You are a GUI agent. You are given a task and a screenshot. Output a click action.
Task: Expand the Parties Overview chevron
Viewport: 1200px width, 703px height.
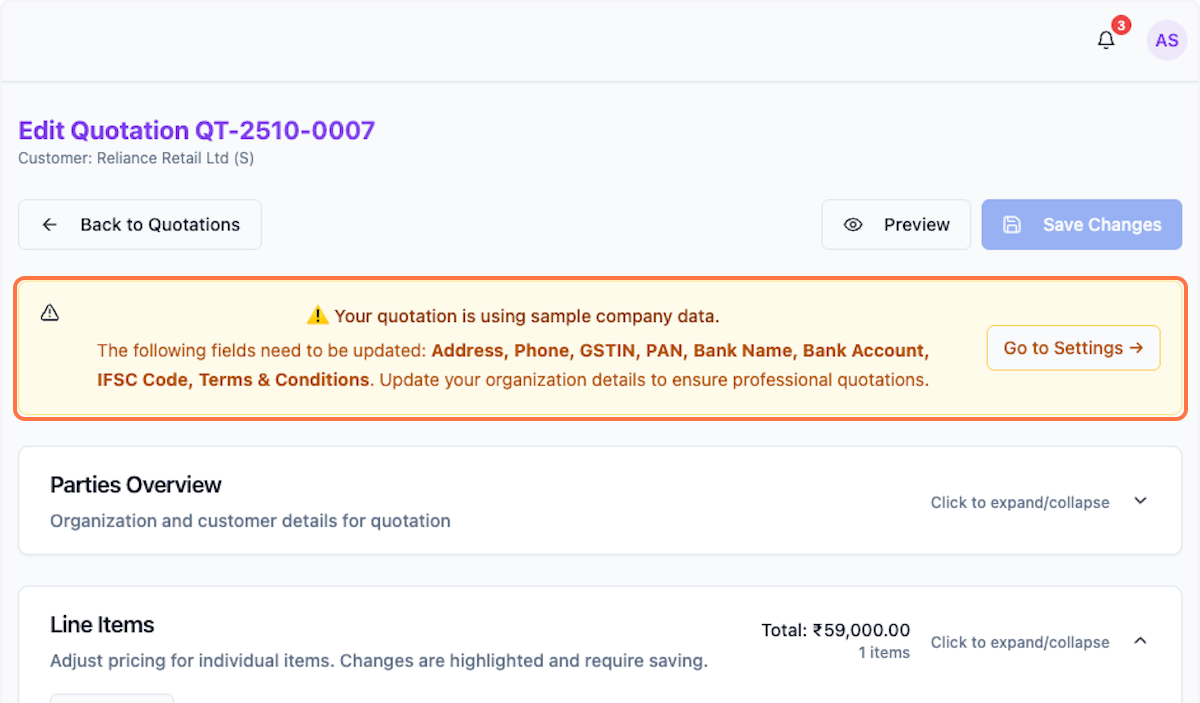pos(1140,501)
